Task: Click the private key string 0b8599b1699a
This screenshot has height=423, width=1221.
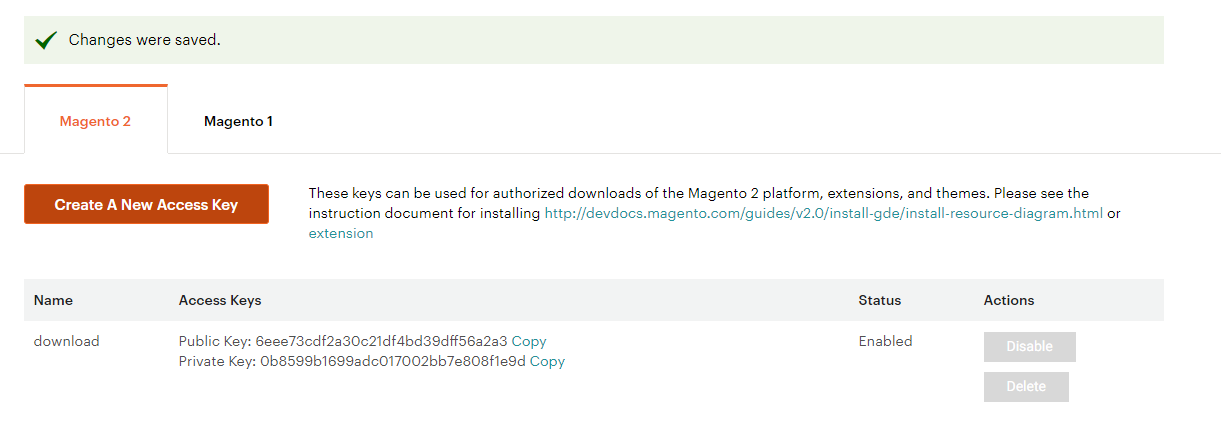Action: [392, 361]
